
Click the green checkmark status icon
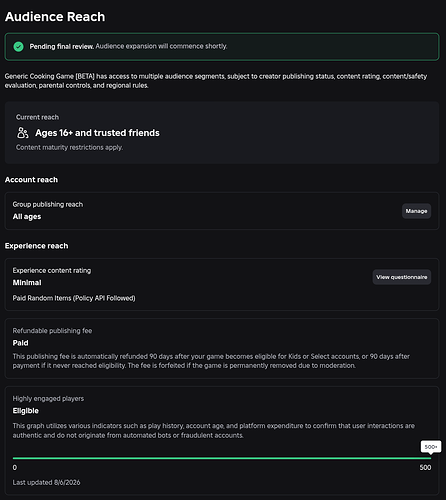click(19, 47)
